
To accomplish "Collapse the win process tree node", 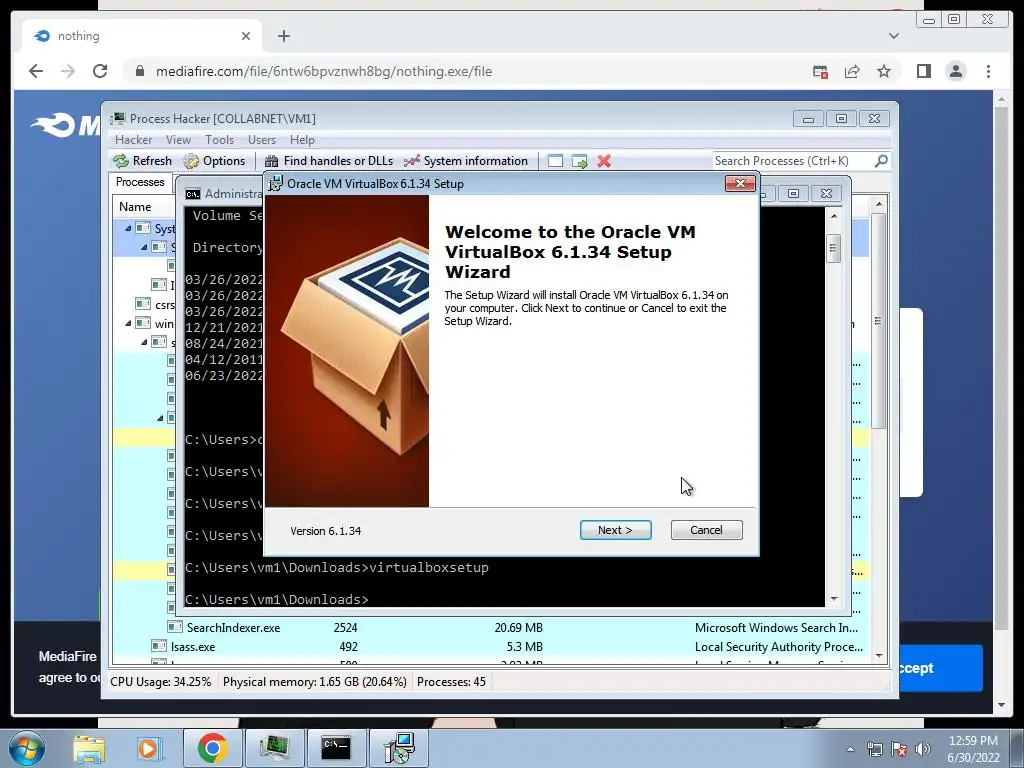I will 128,324.
